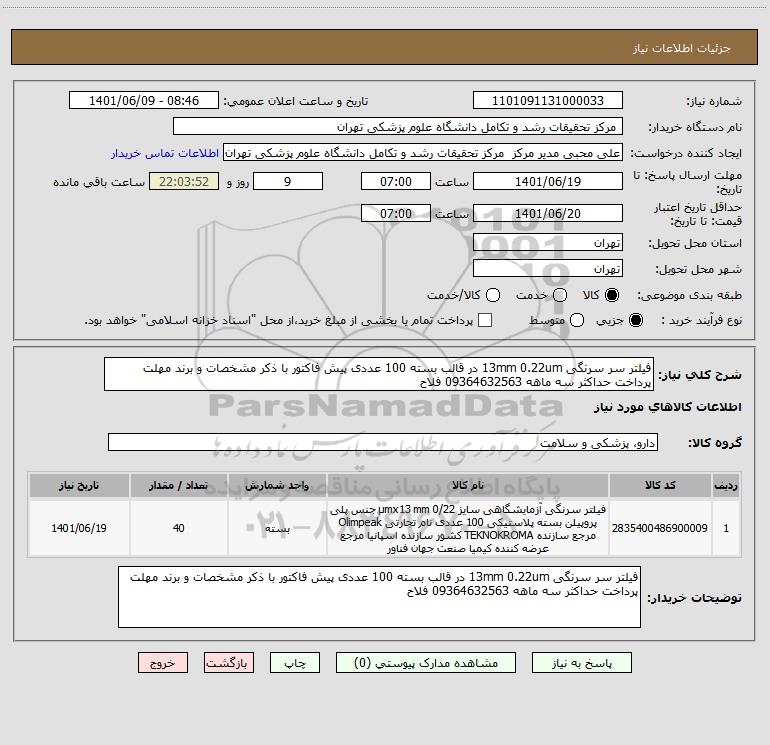This screenshot has width=770, height=745.
Task: Click the اطلاعات کالاهای مورد نیاز heading
Action: 667,407
